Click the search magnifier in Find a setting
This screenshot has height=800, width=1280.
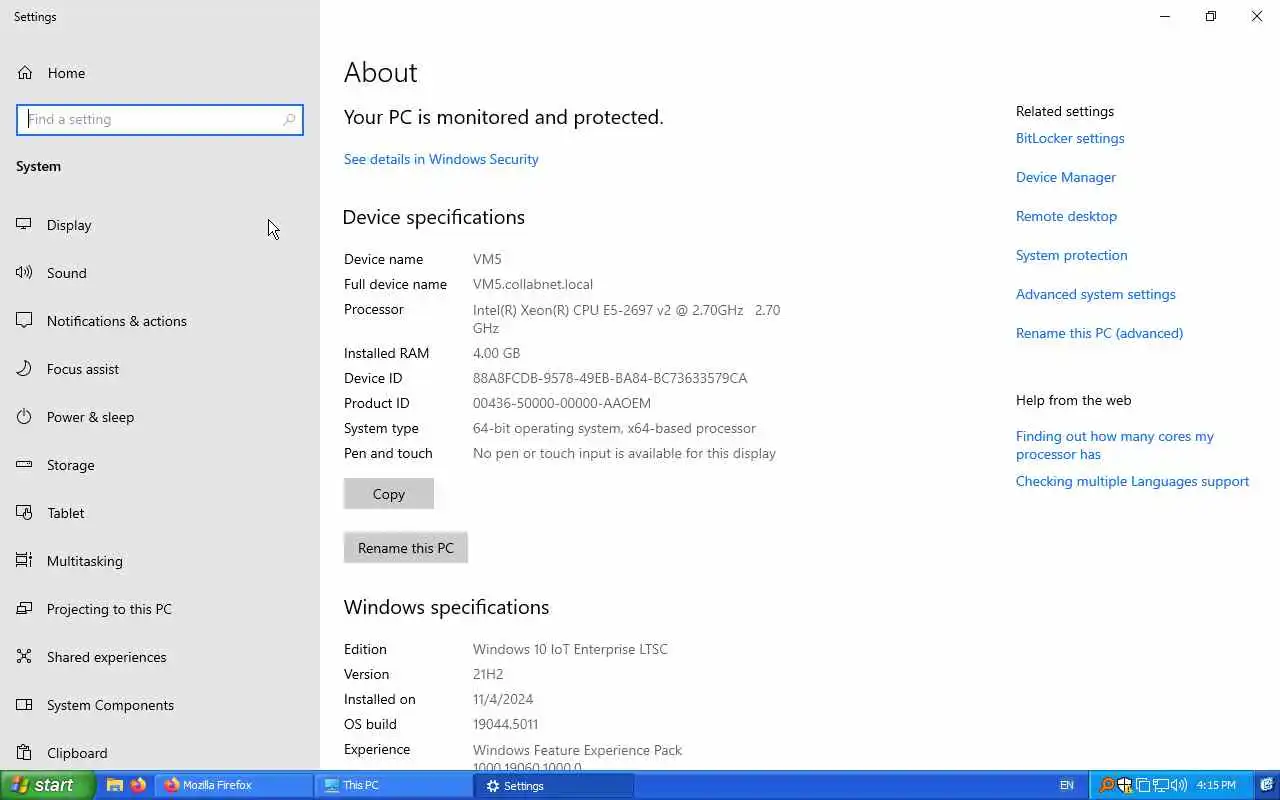tap(289, 119)
